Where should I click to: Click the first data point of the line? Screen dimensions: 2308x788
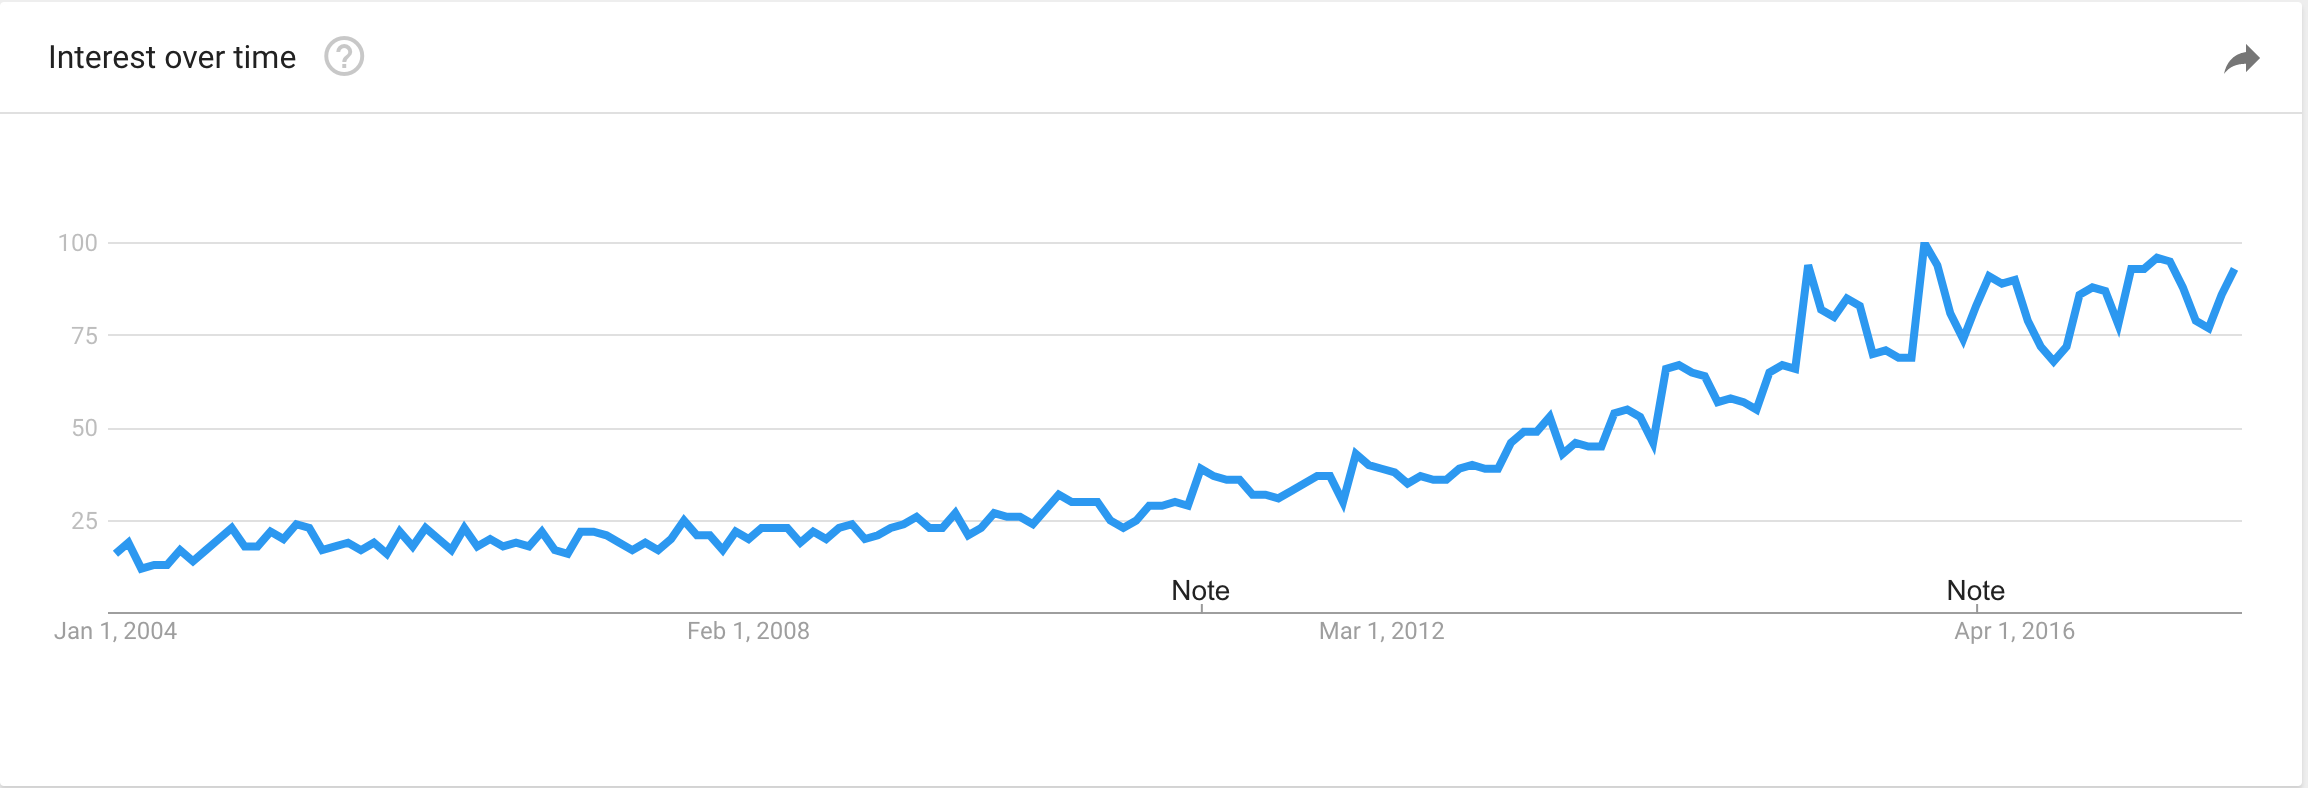tap(116, 552)
